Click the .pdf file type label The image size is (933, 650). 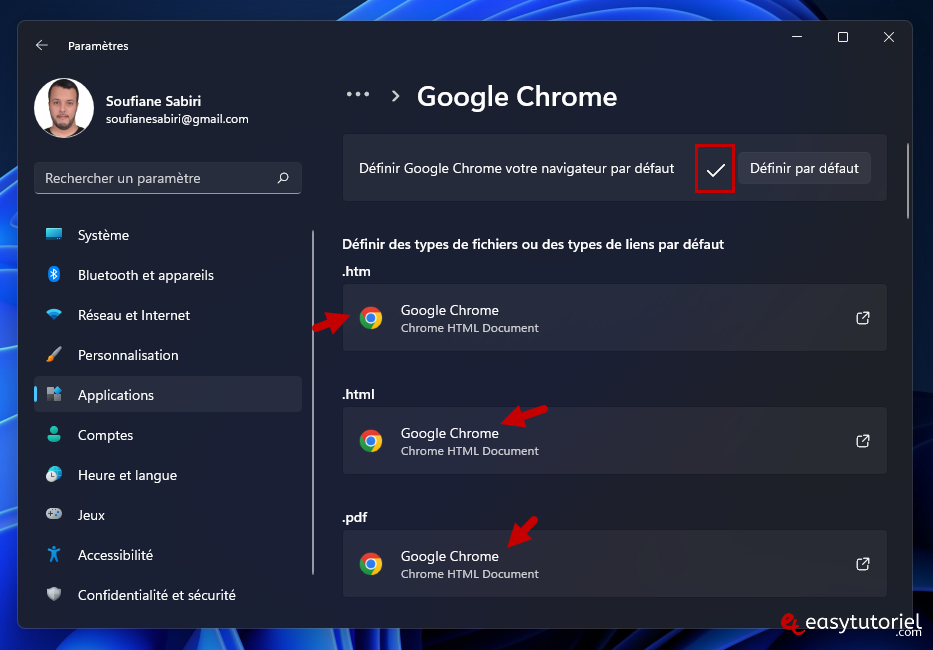click(x=355, y=517)
